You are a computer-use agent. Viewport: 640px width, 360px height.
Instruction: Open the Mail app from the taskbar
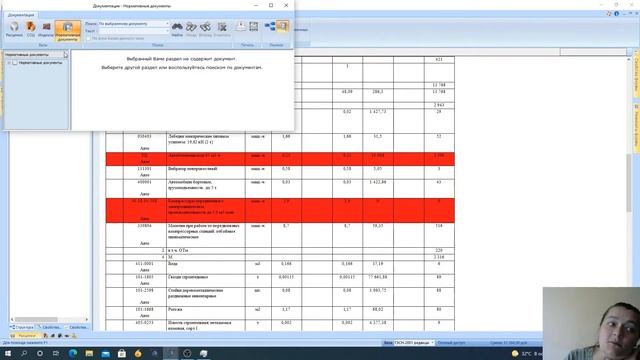[x=105, y=353]
